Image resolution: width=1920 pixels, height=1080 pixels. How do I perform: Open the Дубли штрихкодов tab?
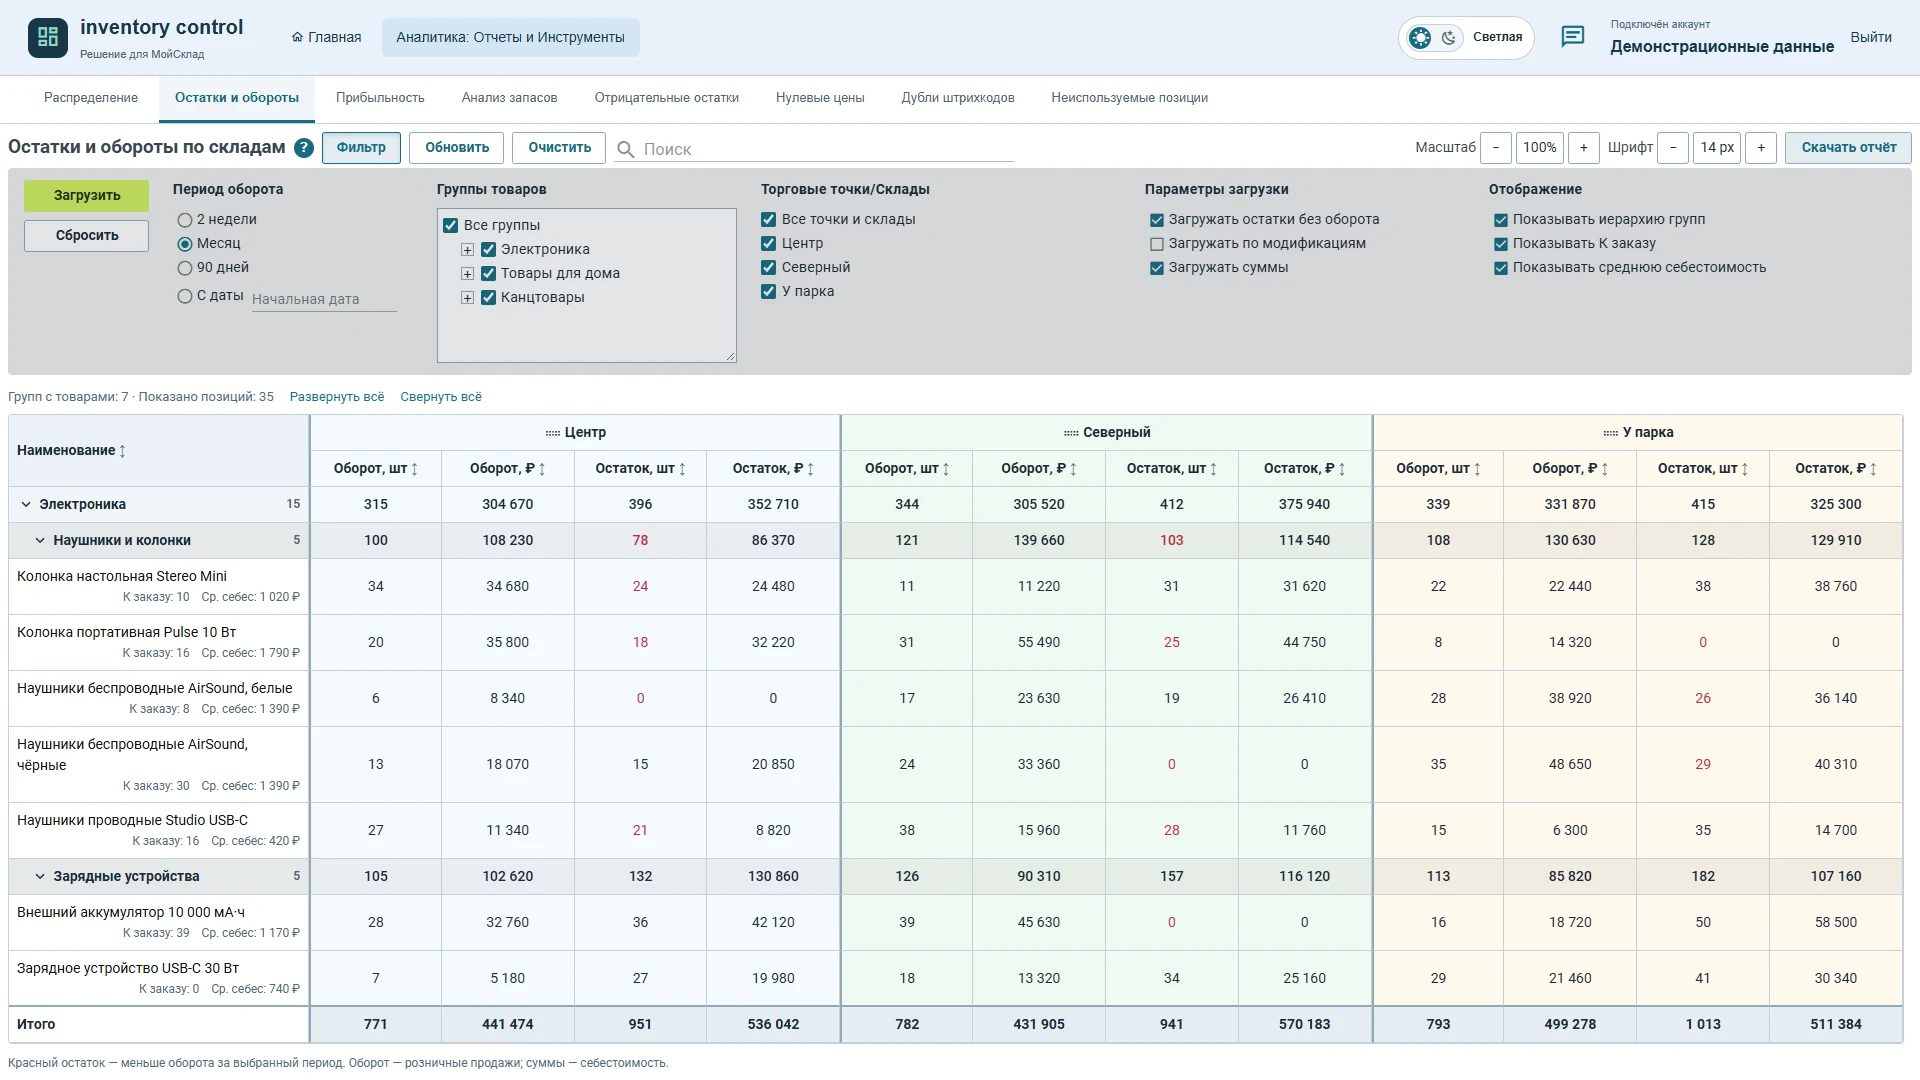tap(958, 98)
